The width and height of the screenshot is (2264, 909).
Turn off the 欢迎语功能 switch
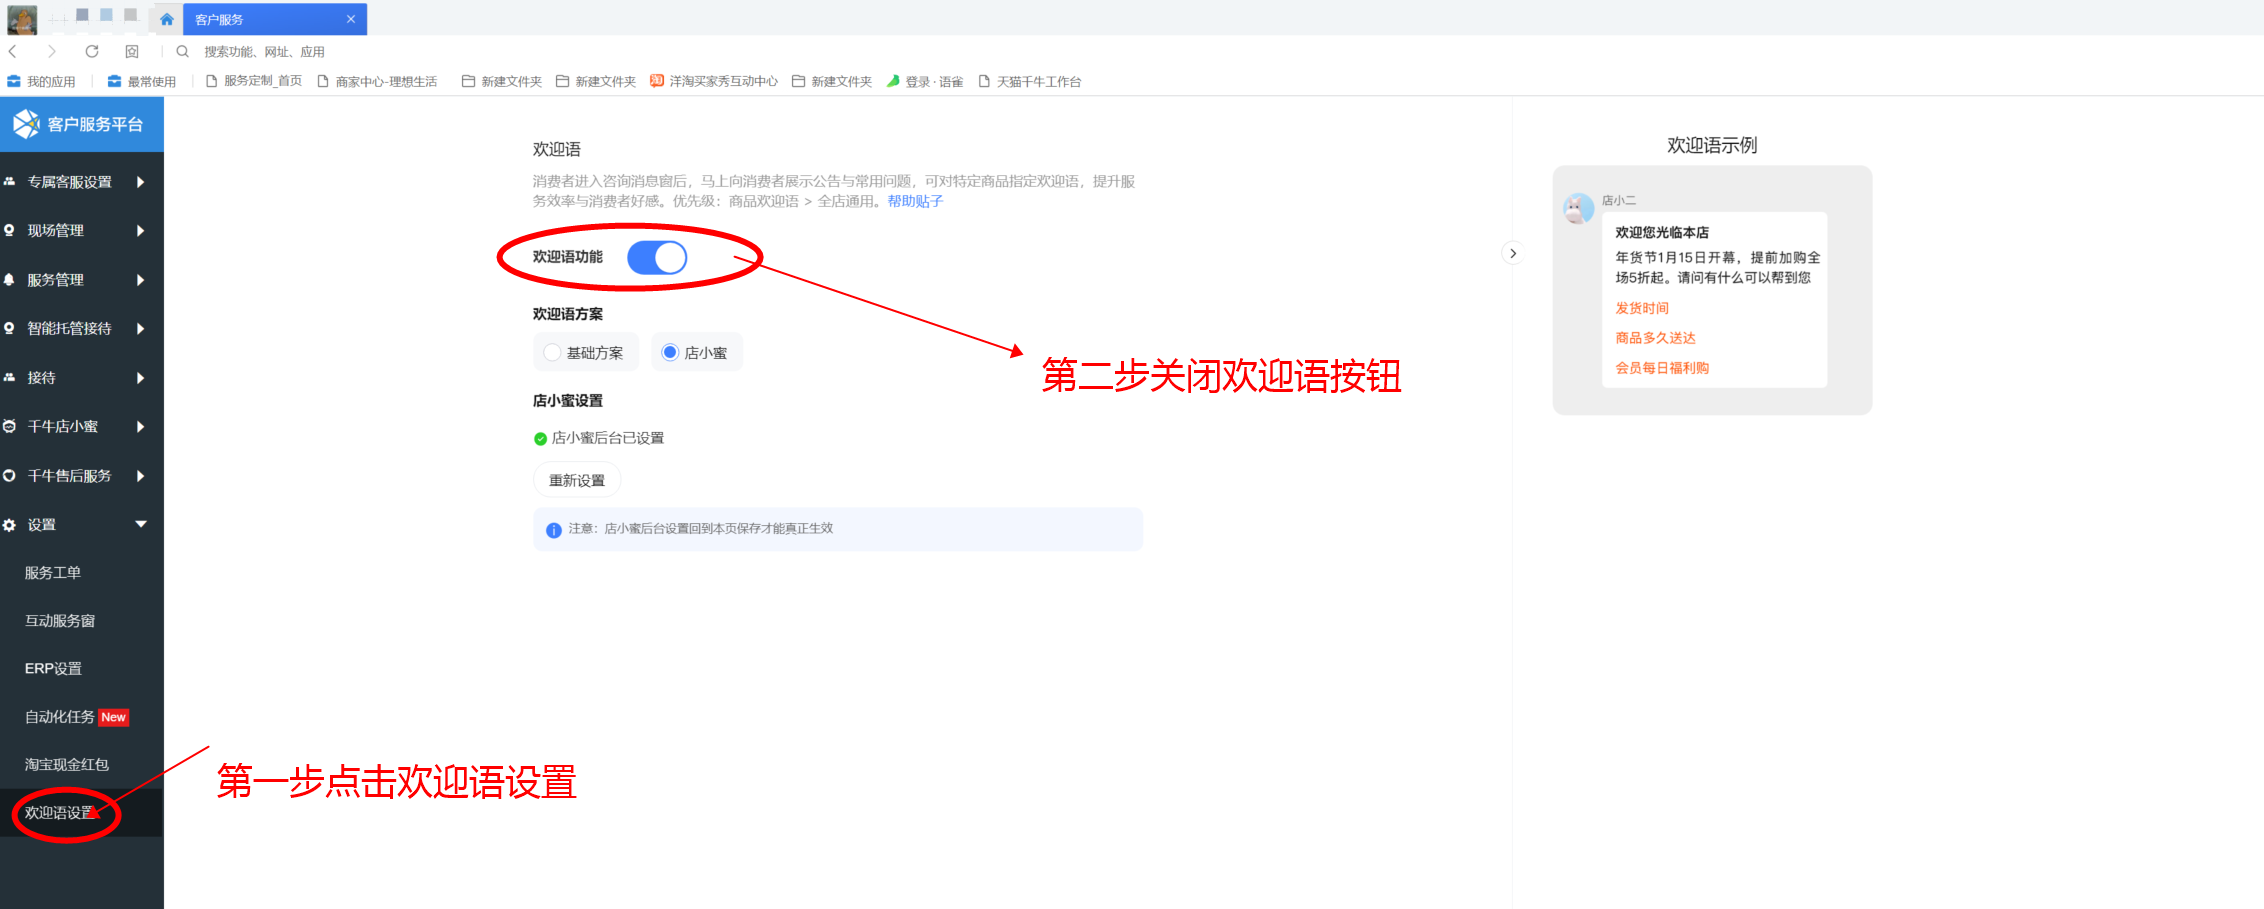click(657, 257)
